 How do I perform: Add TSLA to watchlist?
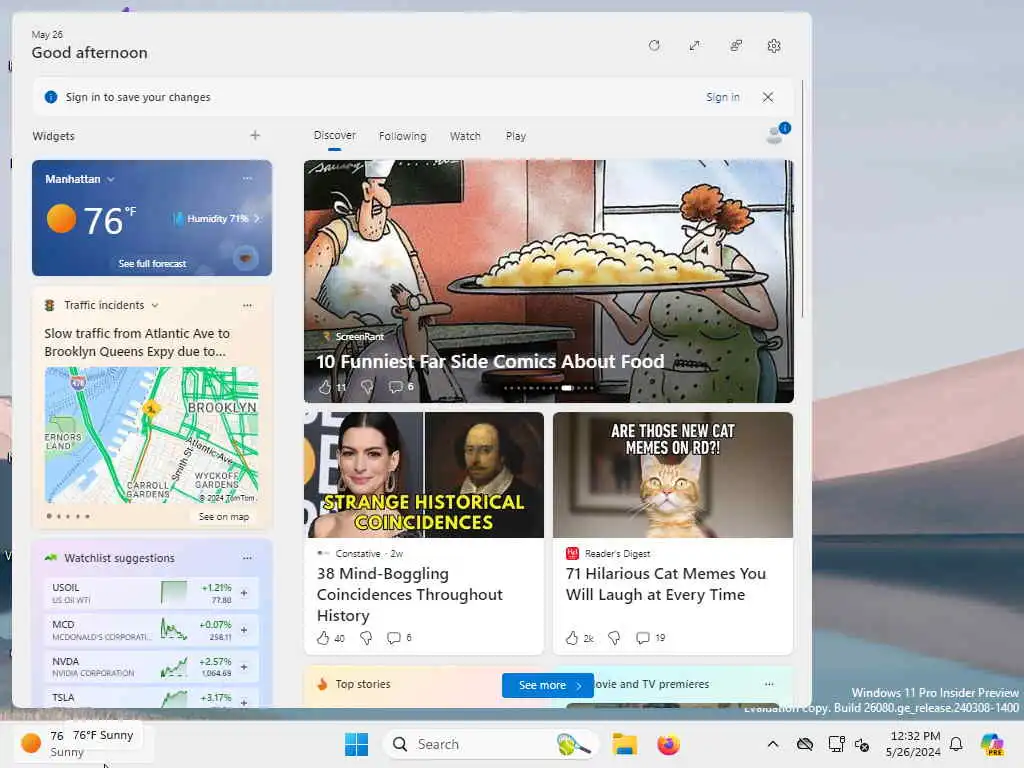pyautogui.click(x=244, y=703)
